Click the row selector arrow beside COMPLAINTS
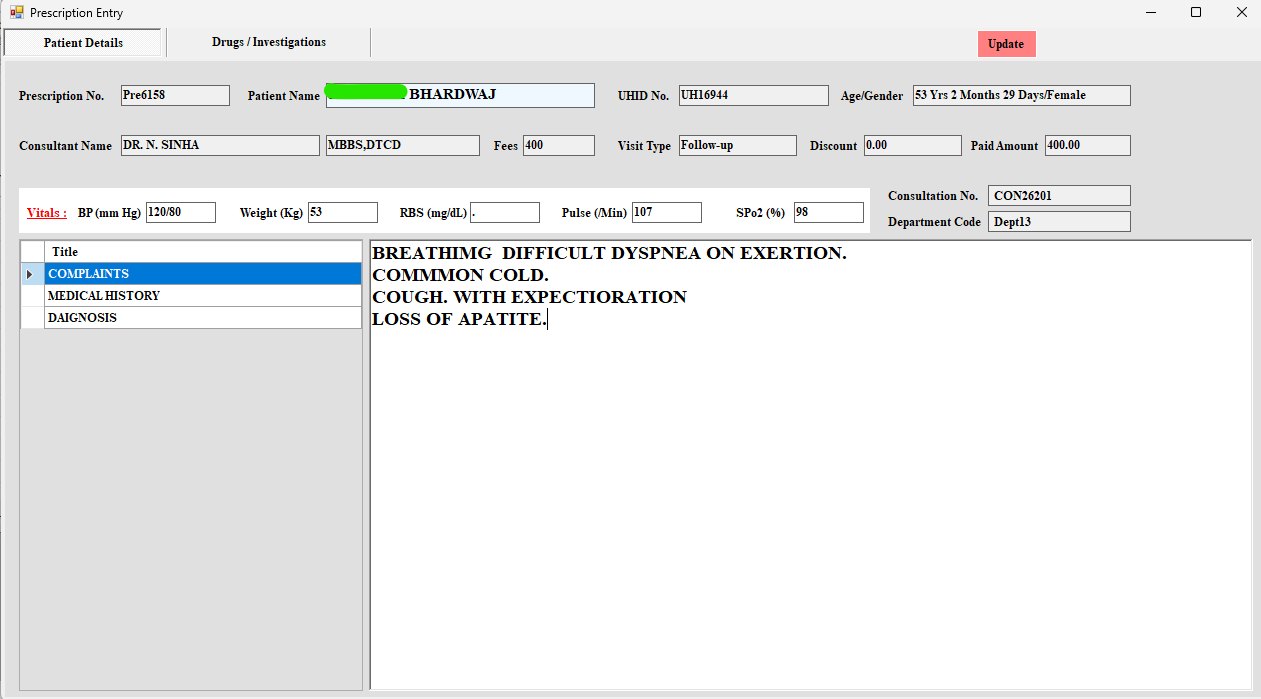 pyautogui.click(x=32, y=274)
